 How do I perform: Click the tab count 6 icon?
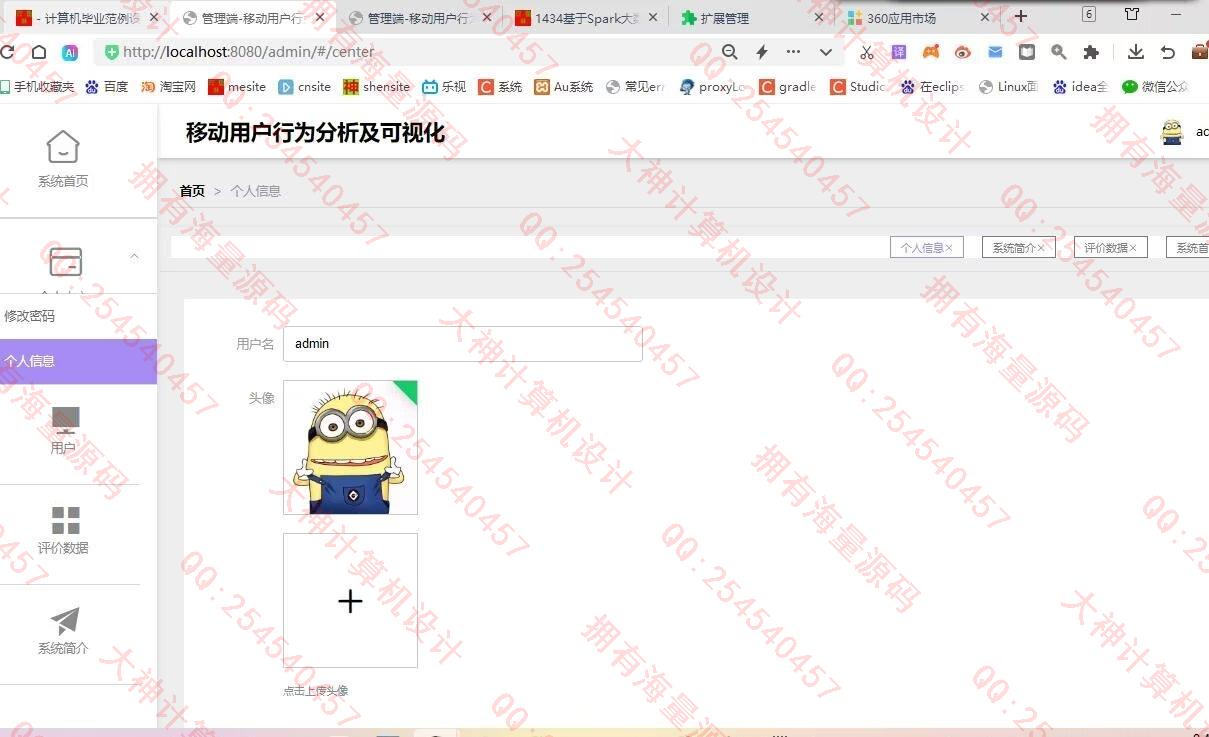point(1089,14)
